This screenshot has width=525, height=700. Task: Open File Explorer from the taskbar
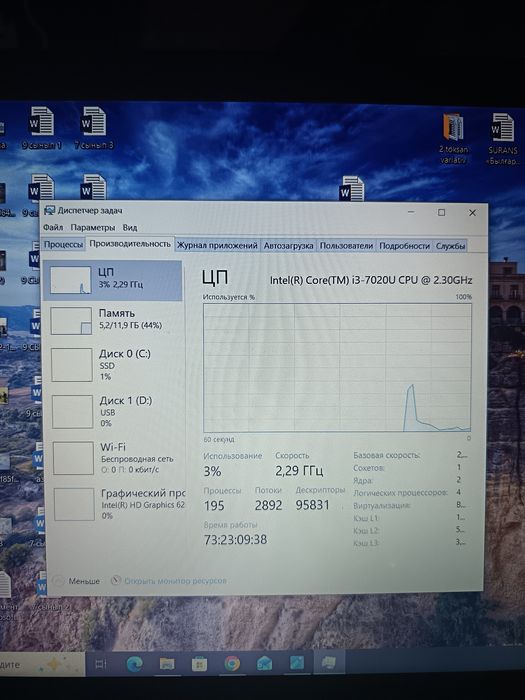click(x=167, y=664)
